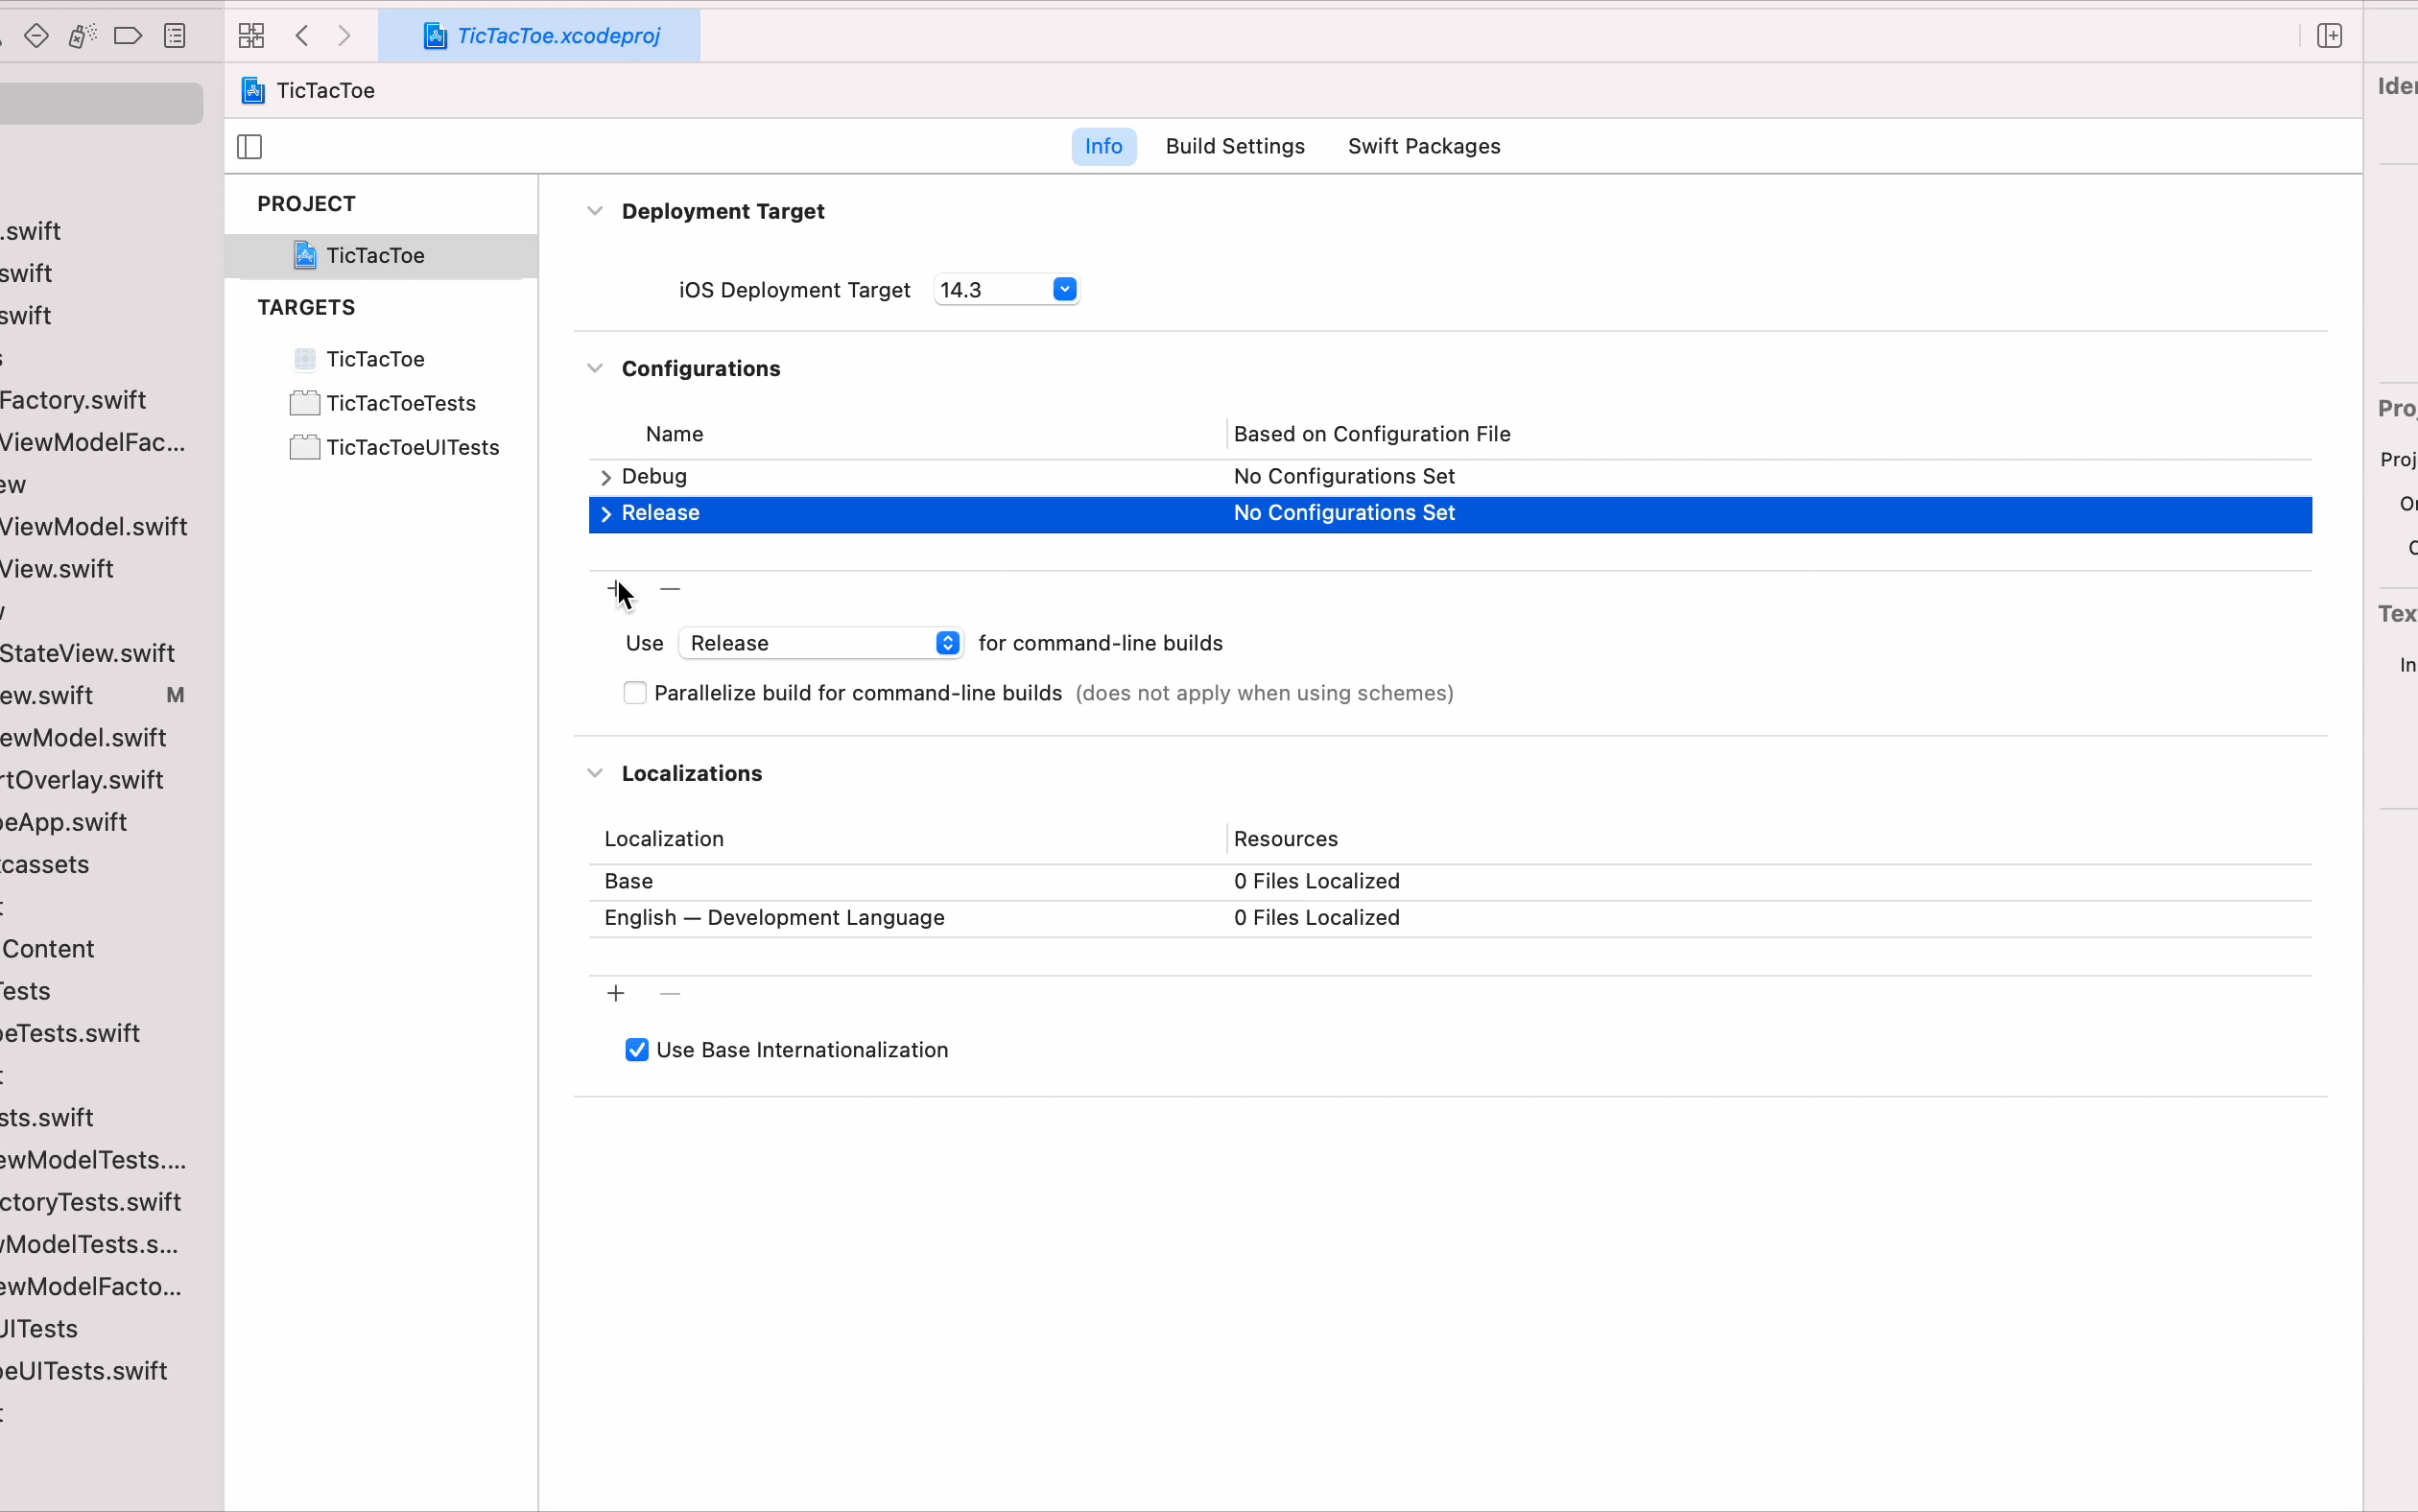Go back with the left chevron
Viewport: 2418px width, 1512px height.
[x=302, y=36]
